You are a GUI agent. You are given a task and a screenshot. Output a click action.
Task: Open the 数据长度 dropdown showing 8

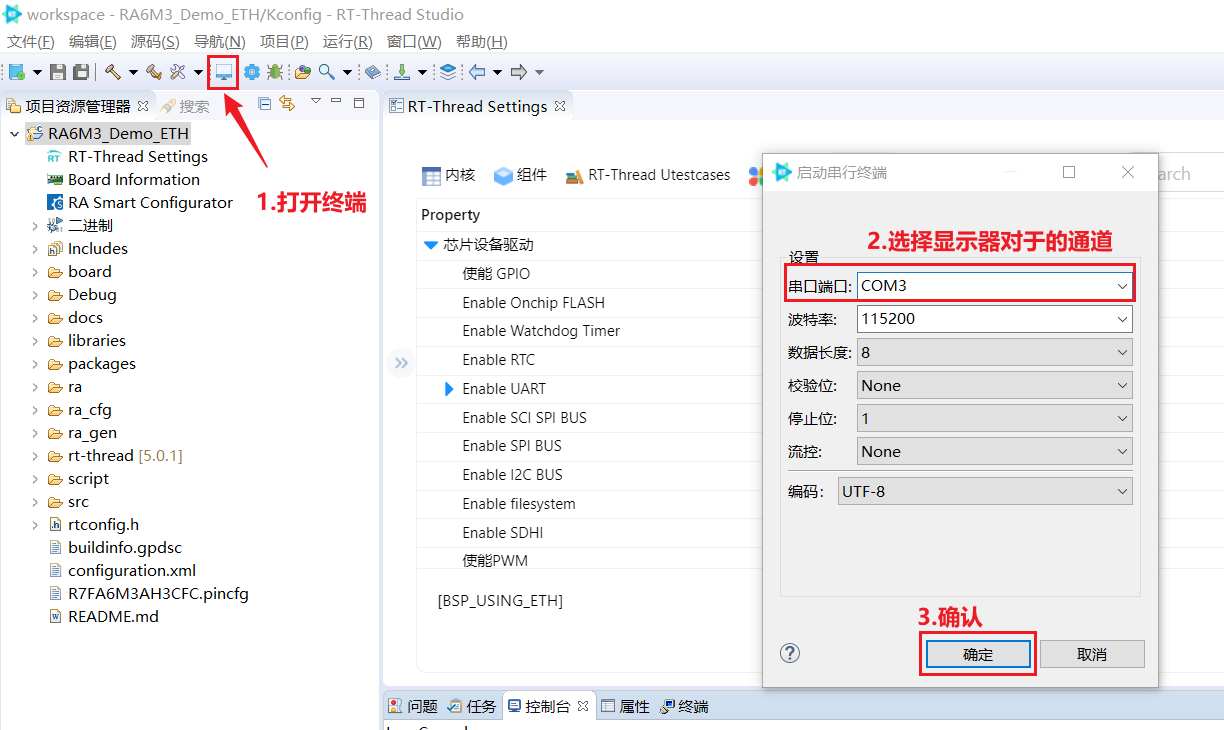pos(1122,352)
